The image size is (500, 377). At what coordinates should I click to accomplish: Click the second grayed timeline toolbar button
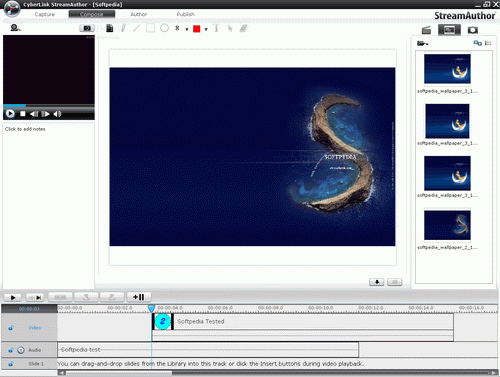click(86, 297)
